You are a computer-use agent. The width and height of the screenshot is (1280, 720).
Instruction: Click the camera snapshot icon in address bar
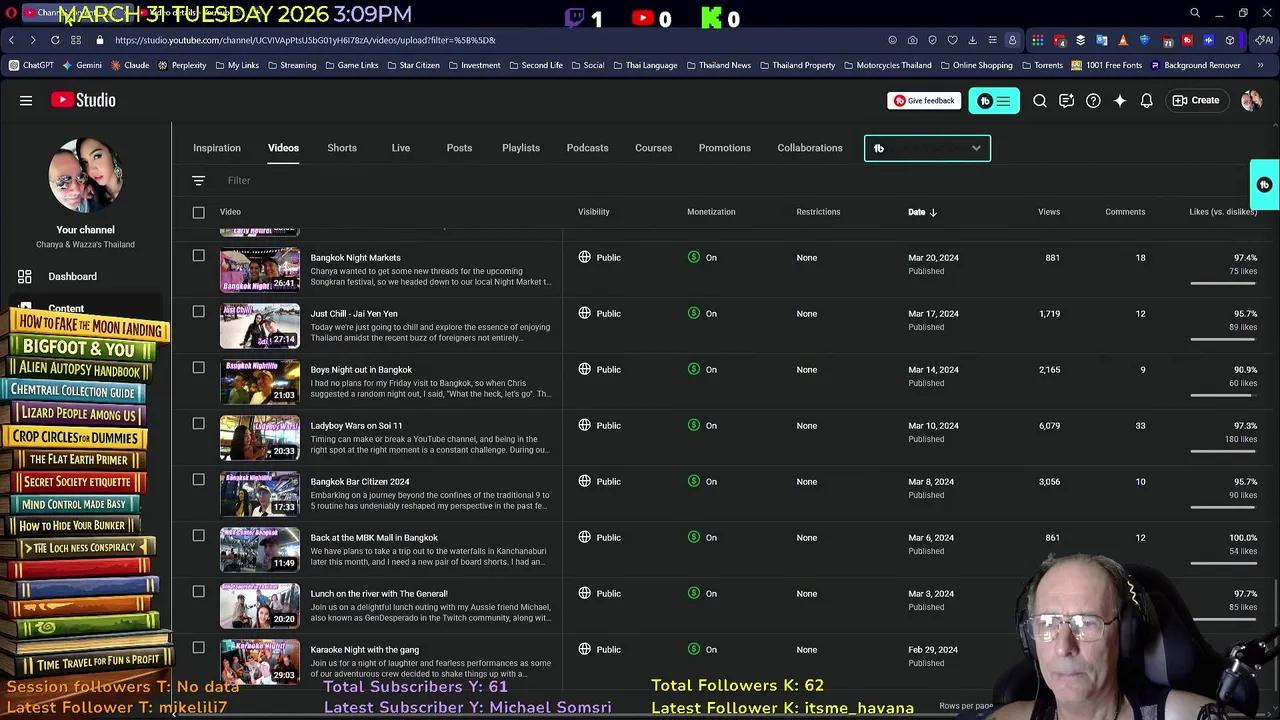912,40
